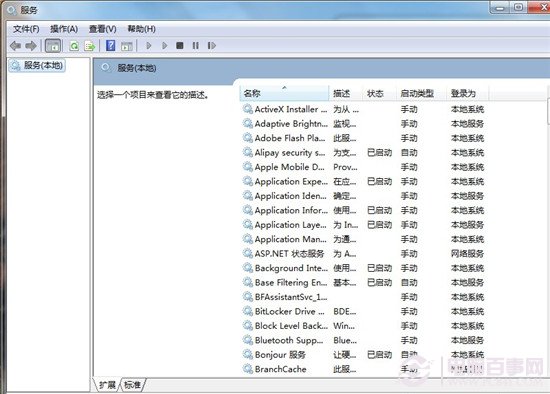550x394 pixels.
Task: Click the ActiveX Installer service gear icon
Action: point(248,109)
